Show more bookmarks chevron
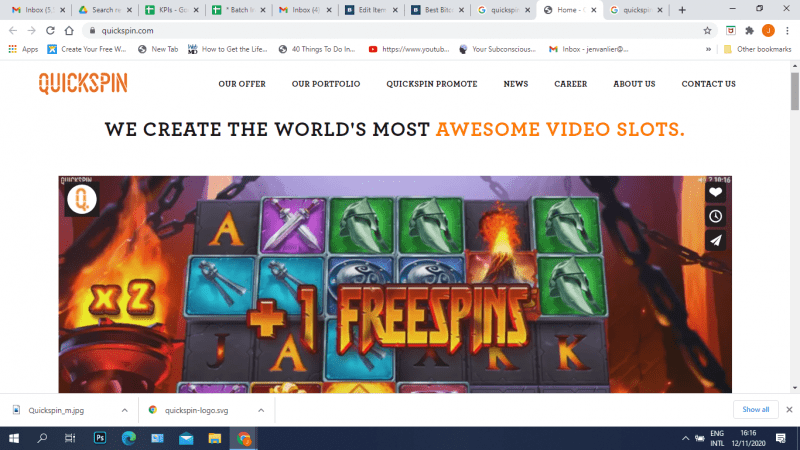 [708, 49]
